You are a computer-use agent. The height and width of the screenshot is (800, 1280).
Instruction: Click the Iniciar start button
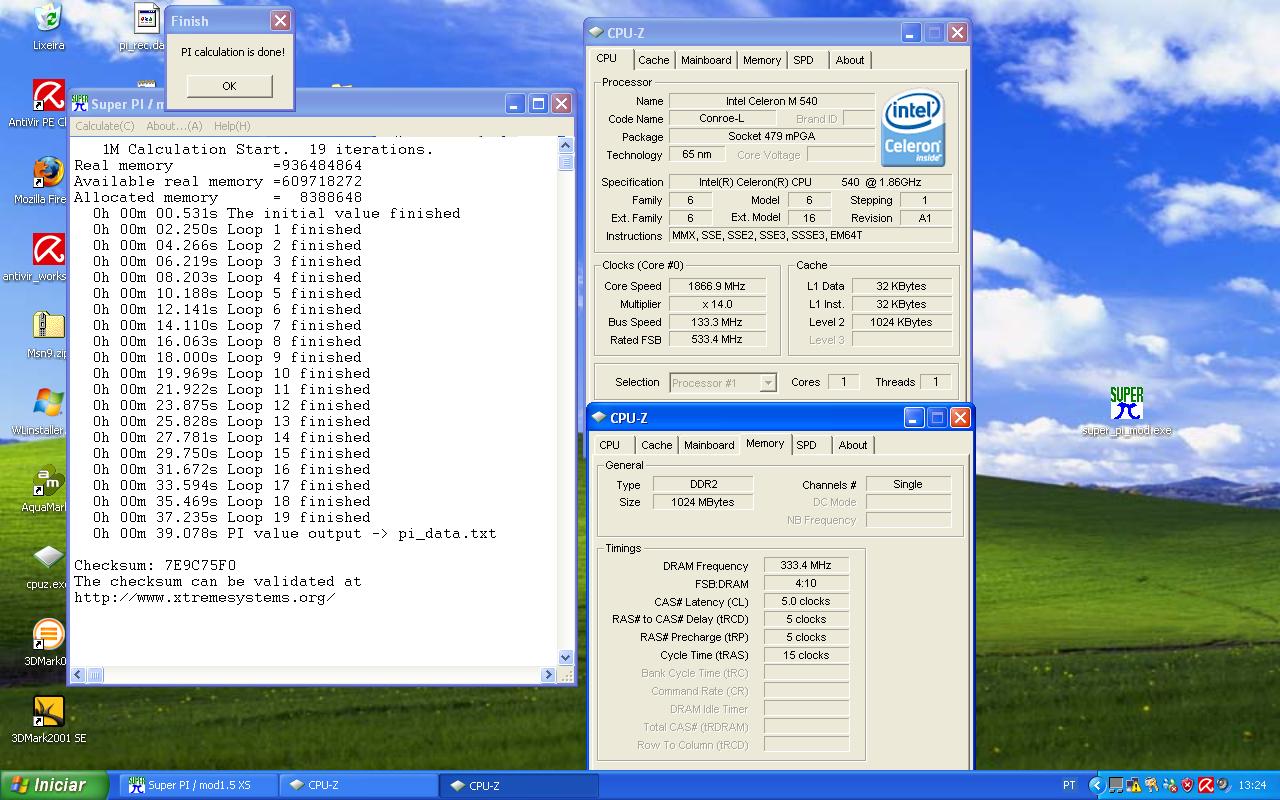click(x=54, y=785)
